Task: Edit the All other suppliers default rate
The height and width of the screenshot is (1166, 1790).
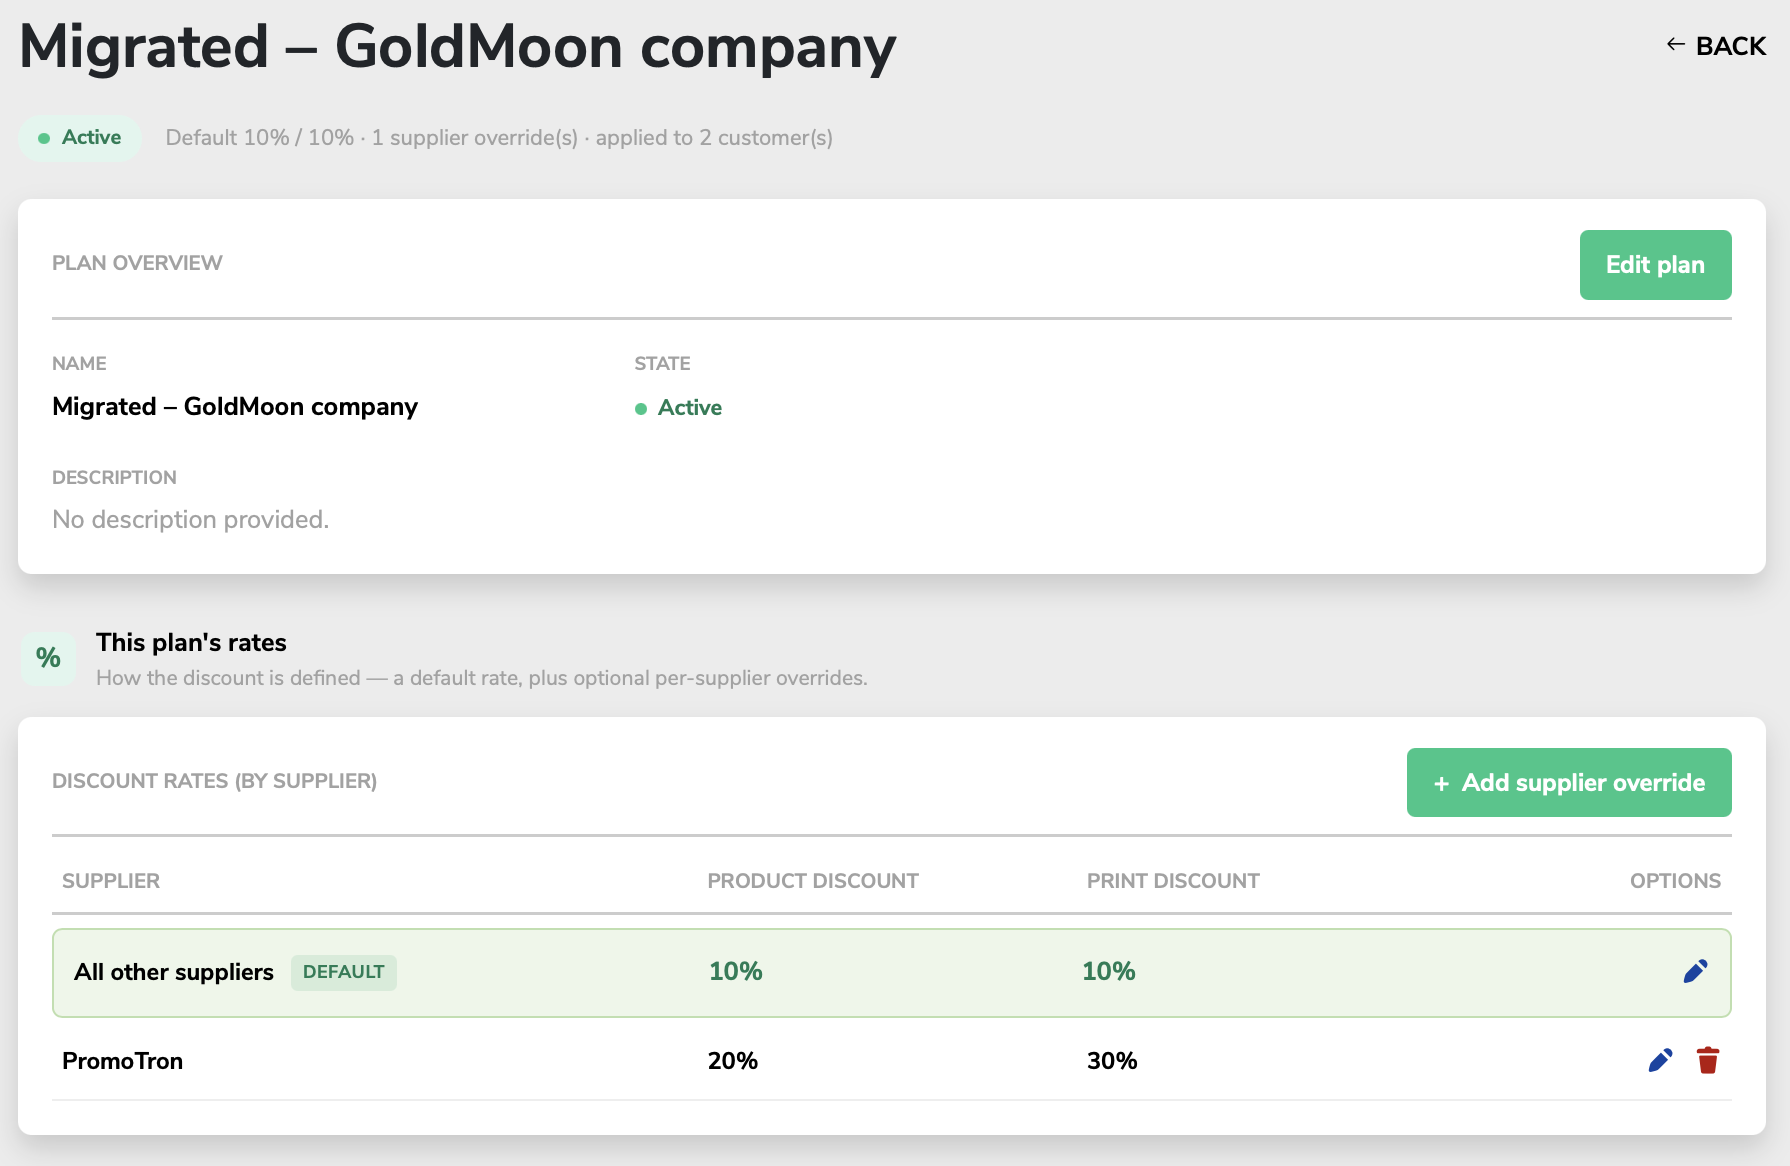Action: click(1695, 972)
